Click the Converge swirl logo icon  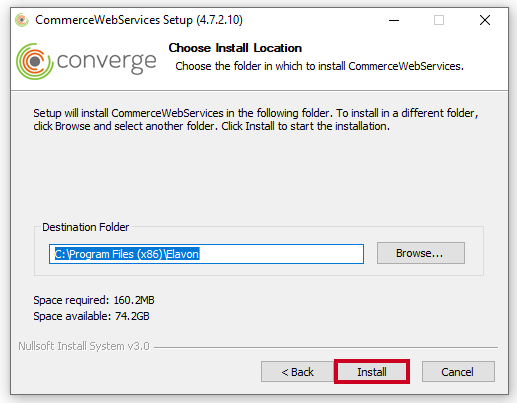pos(35,61)
